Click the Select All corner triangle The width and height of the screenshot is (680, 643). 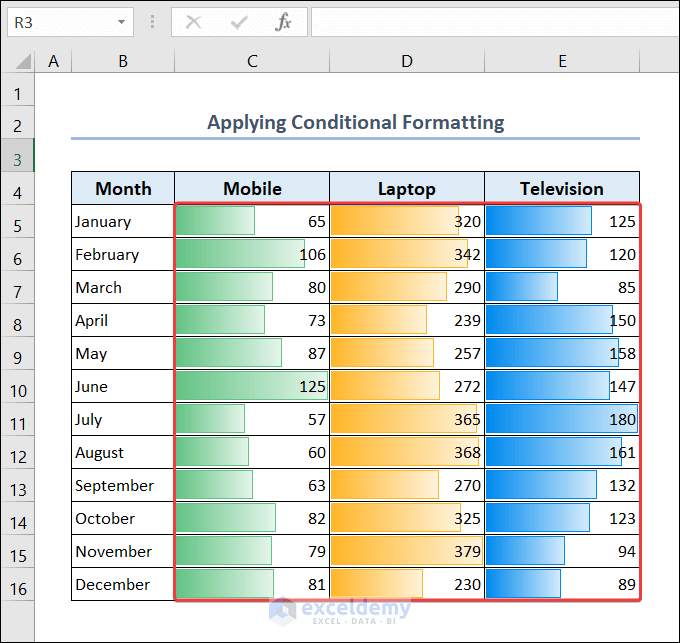[23, 61]
